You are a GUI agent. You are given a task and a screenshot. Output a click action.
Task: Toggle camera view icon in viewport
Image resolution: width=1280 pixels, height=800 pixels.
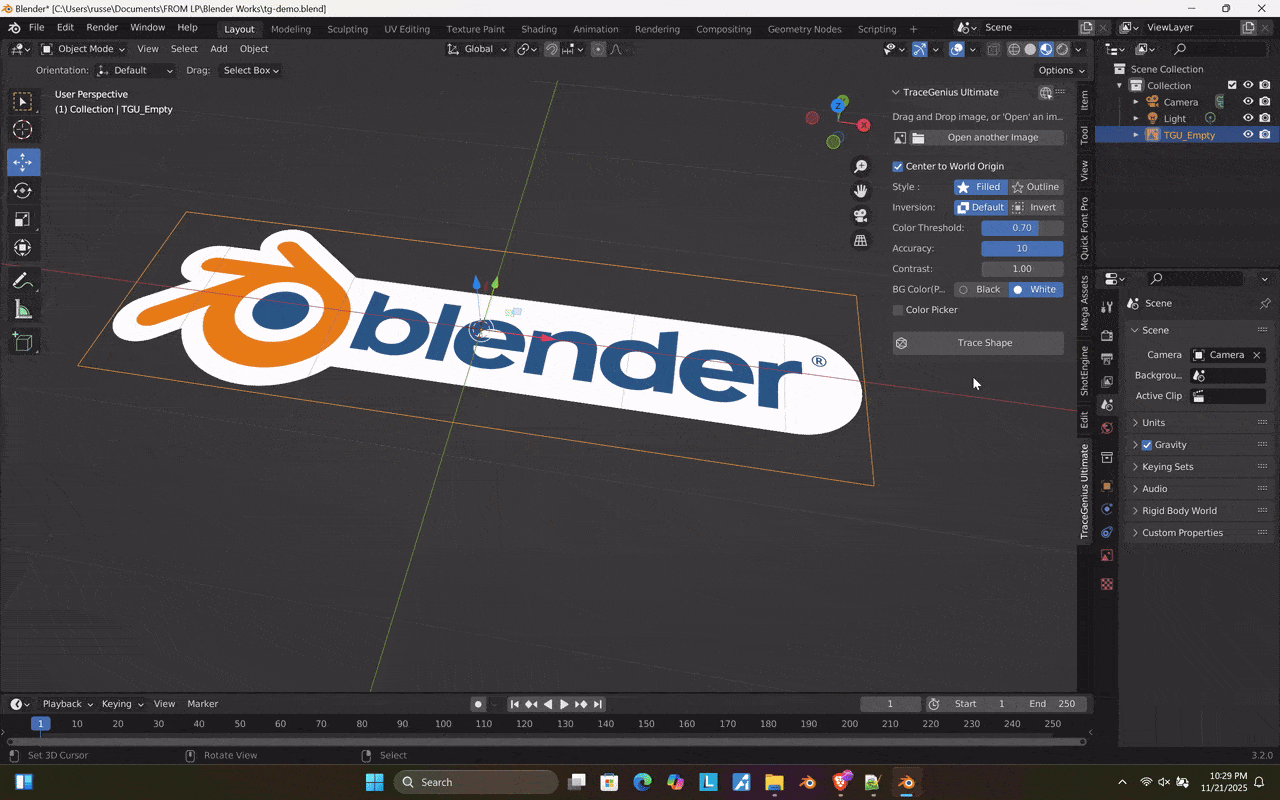click(860, 216)
